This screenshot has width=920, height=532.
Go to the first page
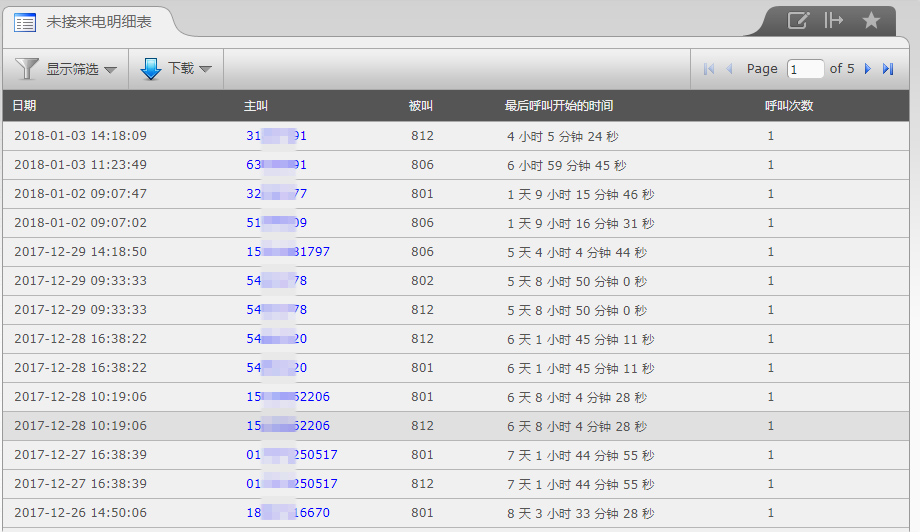coord(709,69)
